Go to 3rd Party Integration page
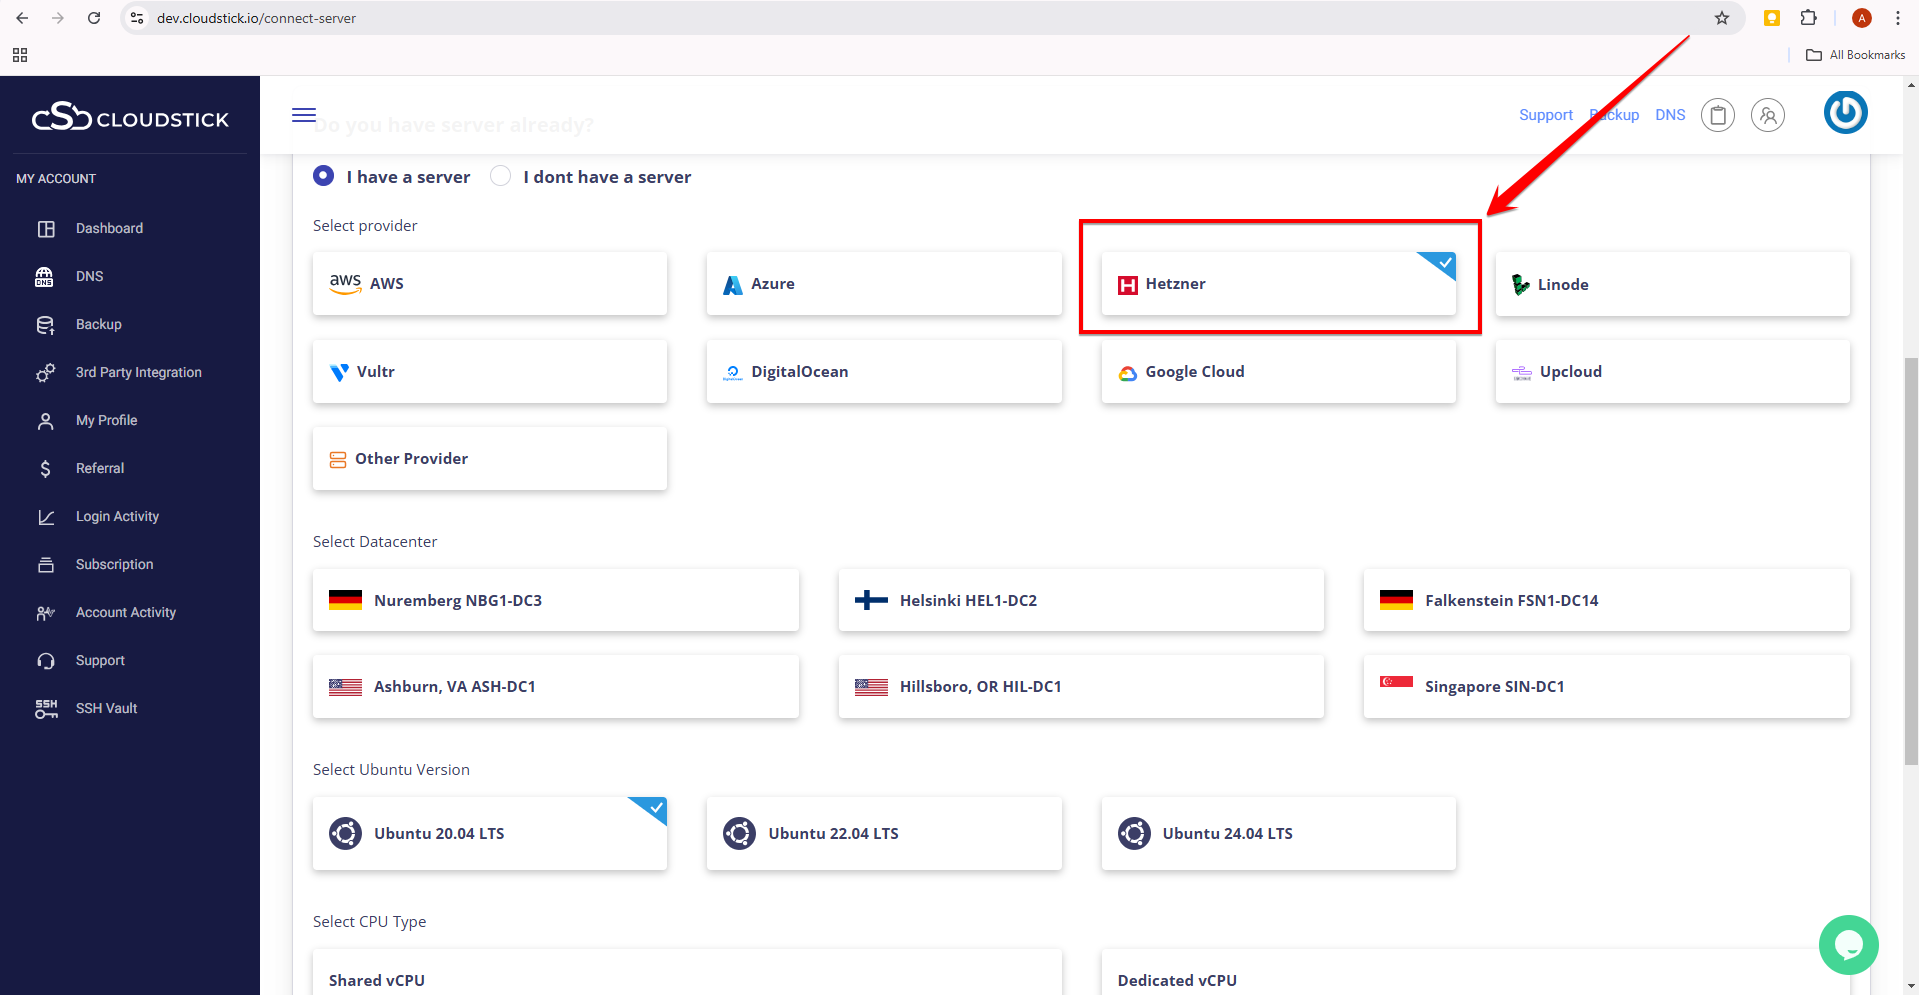This screenshot has width=1919, height=995. click(x=138, y=372)
